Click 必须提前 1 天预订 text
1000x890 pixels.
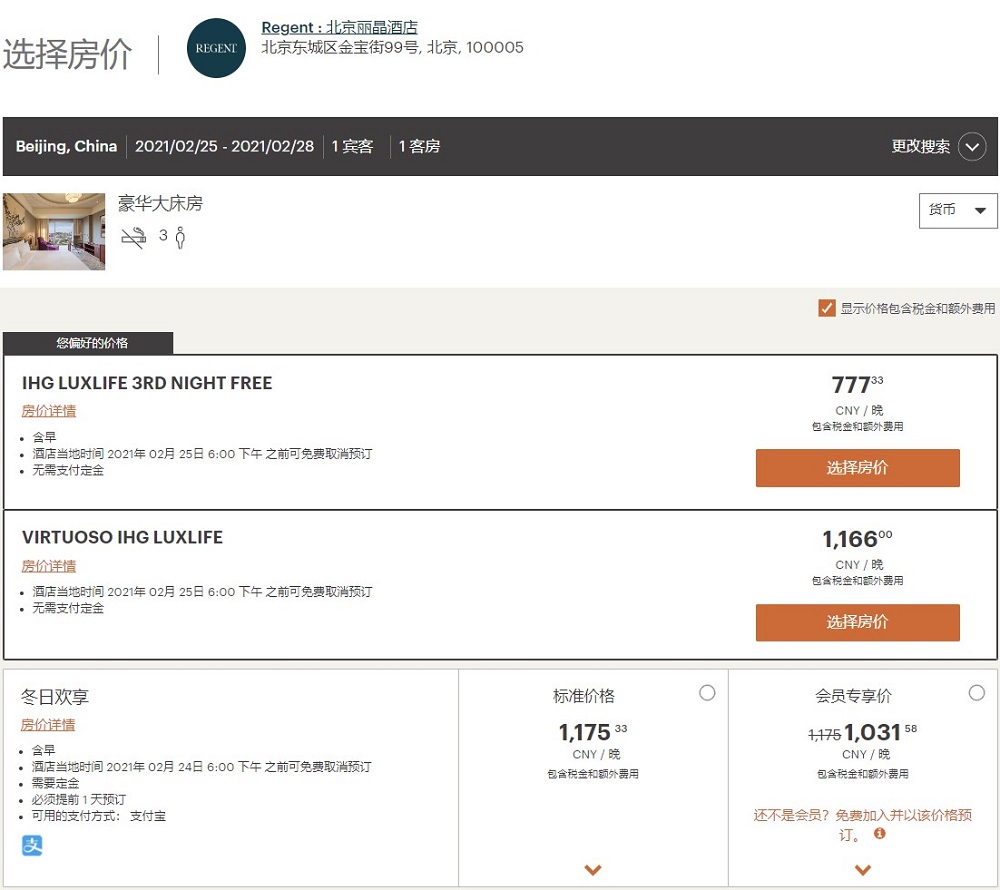79,799
